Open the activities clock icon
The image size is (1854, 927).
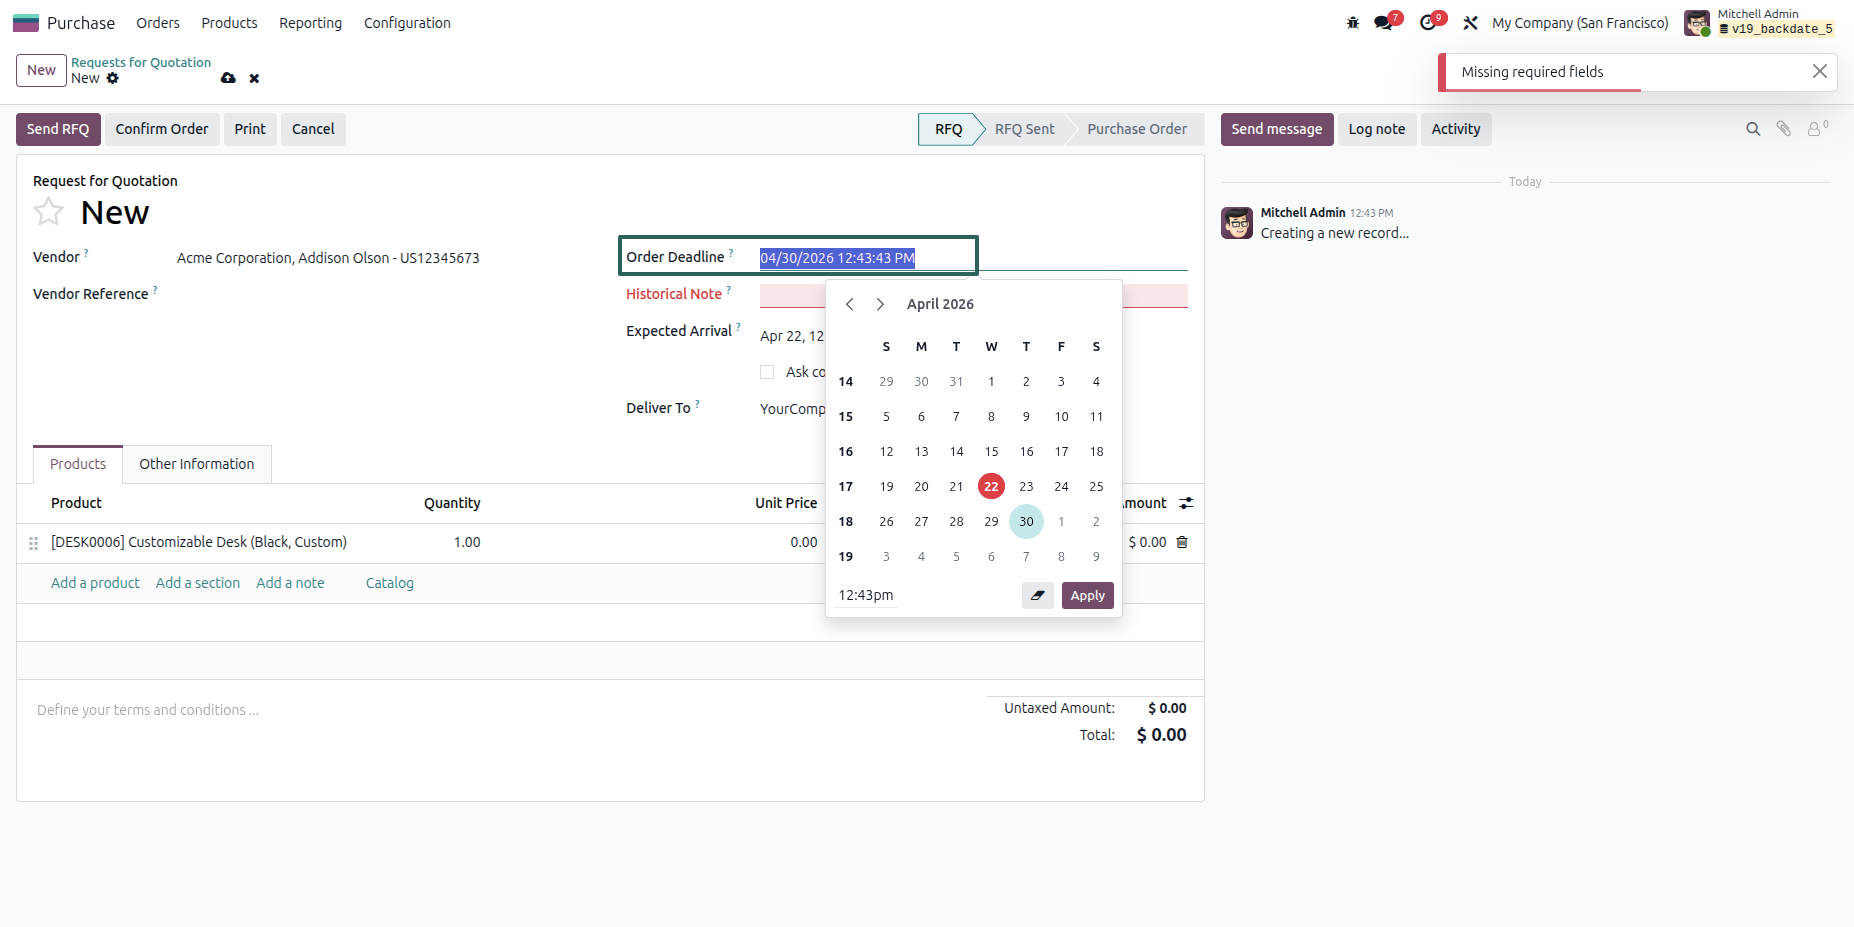(x=1429, y=23)
